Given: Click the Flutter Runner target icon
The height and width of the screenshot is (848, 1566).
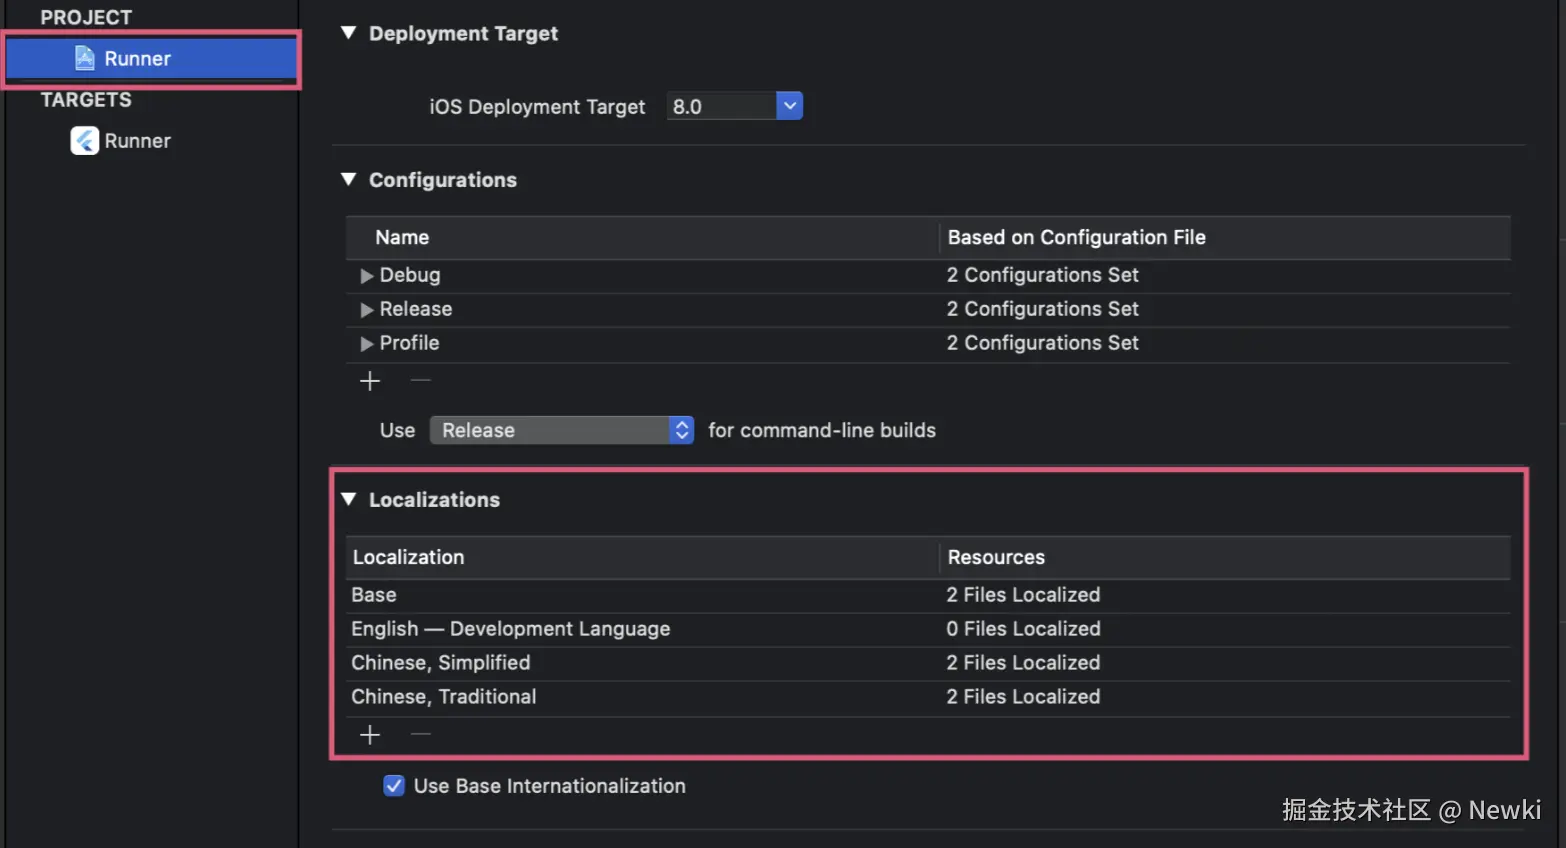Looking at the screenshot, I should (x=85, y=141).
